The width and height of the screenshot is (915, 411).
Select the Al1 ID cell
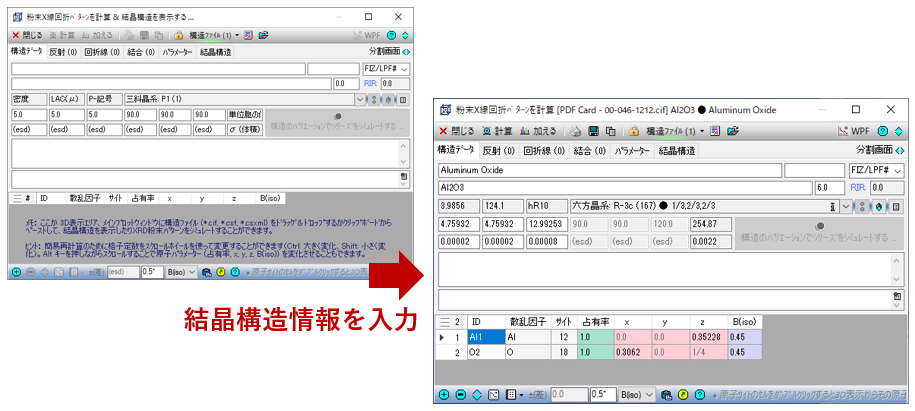click(486, 337)
